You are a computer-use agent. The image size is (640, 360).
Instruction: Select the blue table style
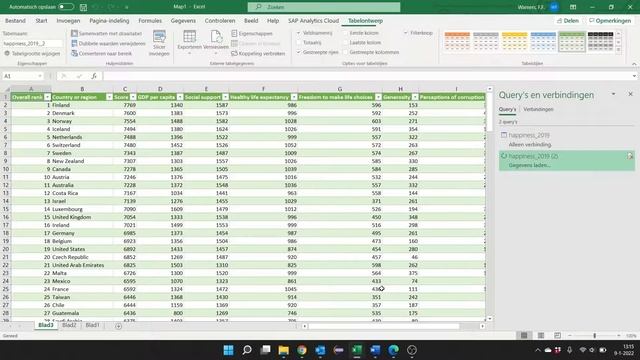[x=543, y=41]
